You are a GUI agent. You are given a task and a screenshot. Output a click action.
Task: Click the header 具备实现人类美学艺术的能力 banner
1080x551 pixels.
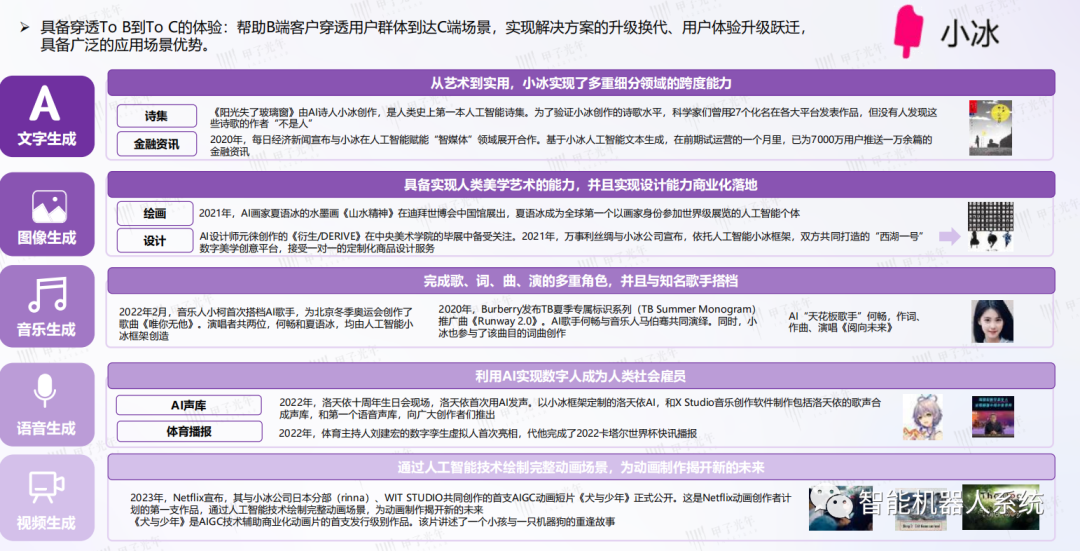[x=581, y=185]
